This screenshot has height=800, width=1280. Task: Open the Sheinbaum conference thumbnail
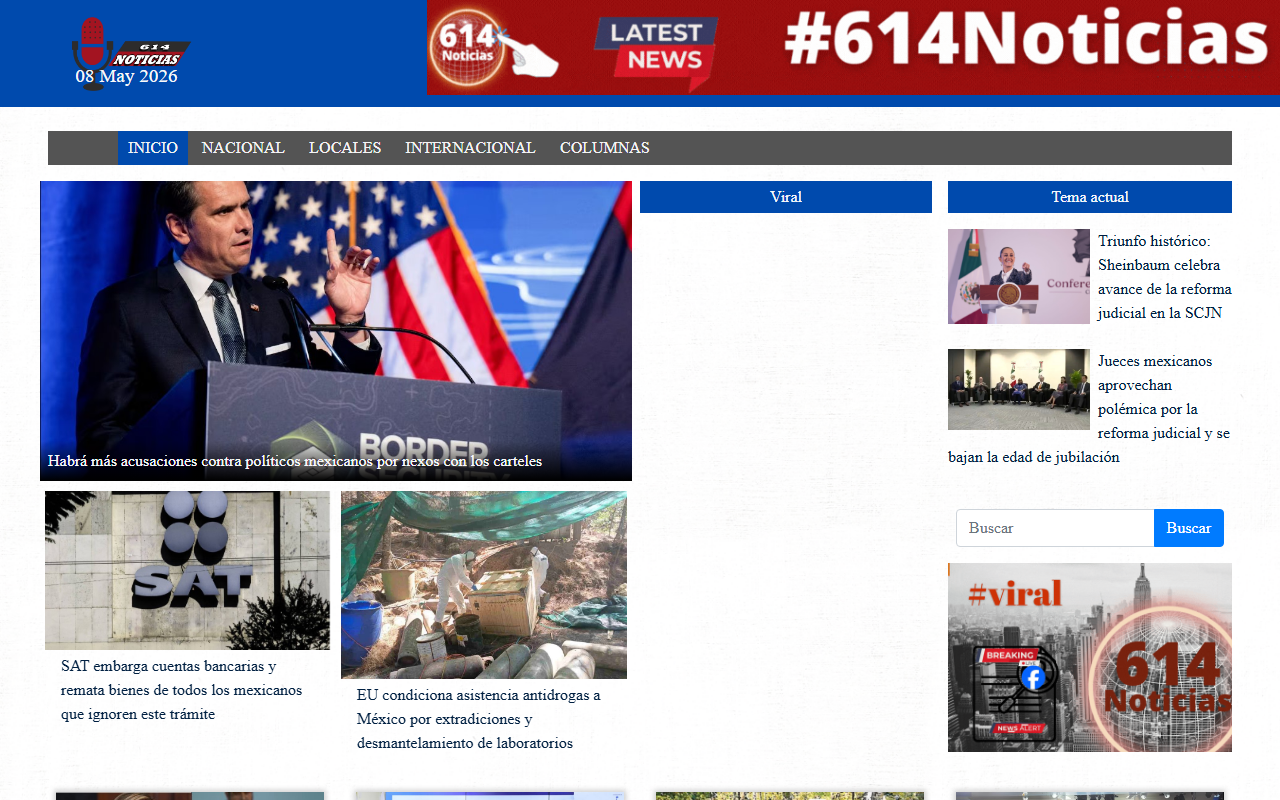(x=1019, y=276)
